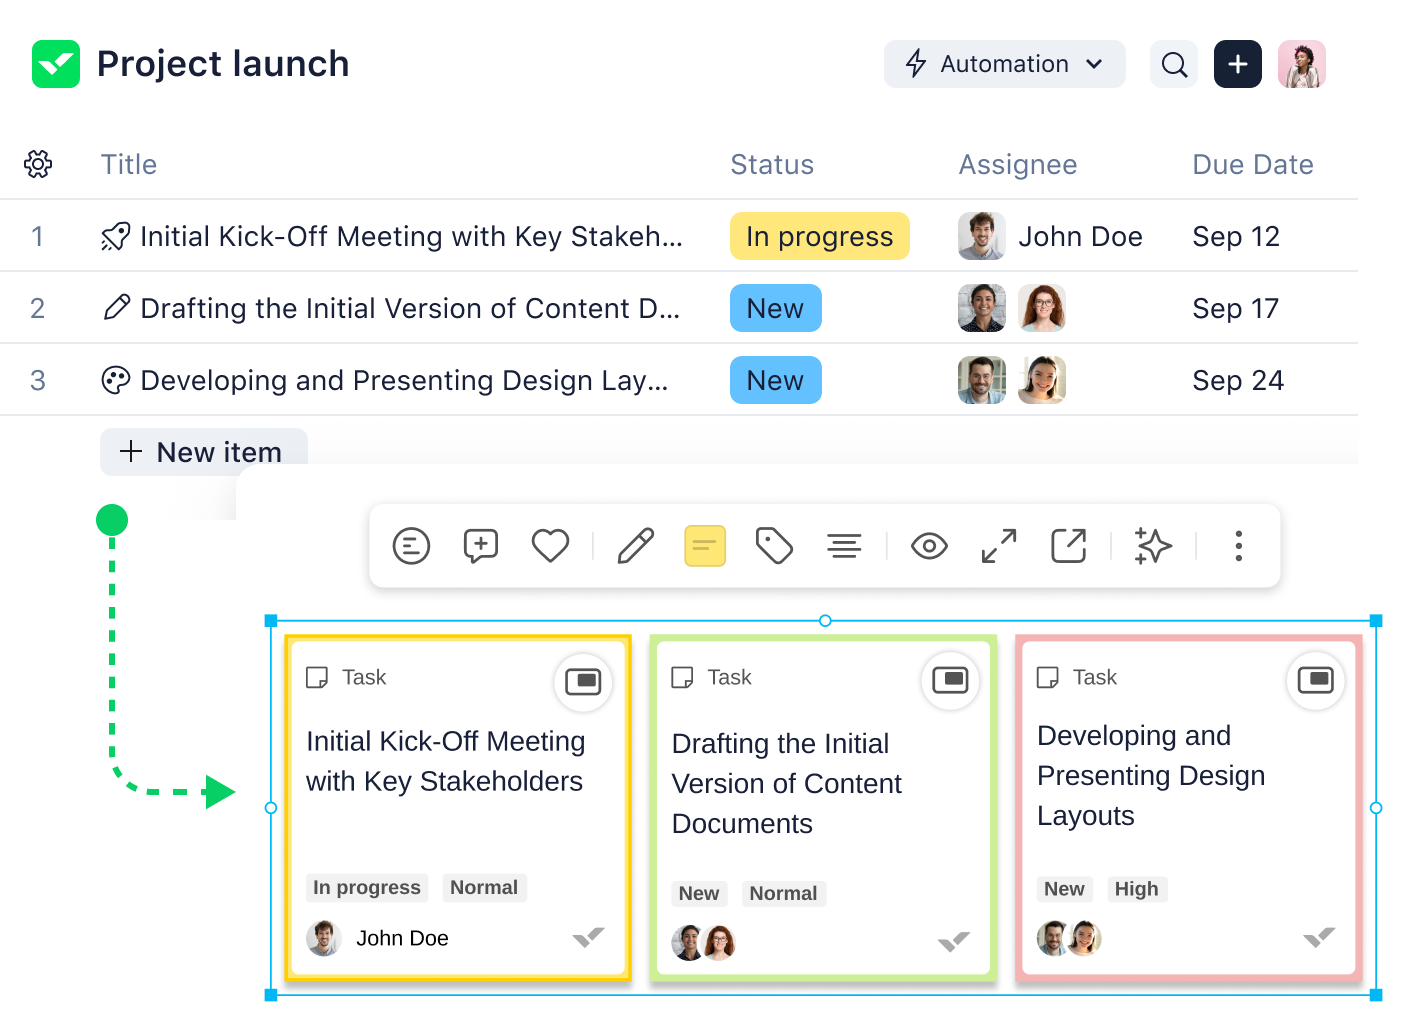Click the palette icon in row 3
Viewport: 1408px width, 1024px height.
pyautogui.click(x=116, y=380)
